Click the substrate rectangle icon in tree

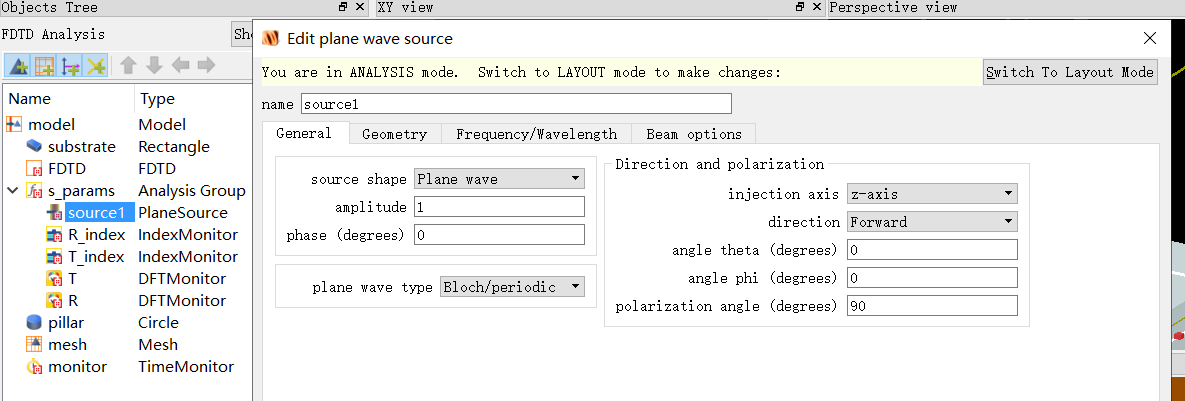coord(34,147)
